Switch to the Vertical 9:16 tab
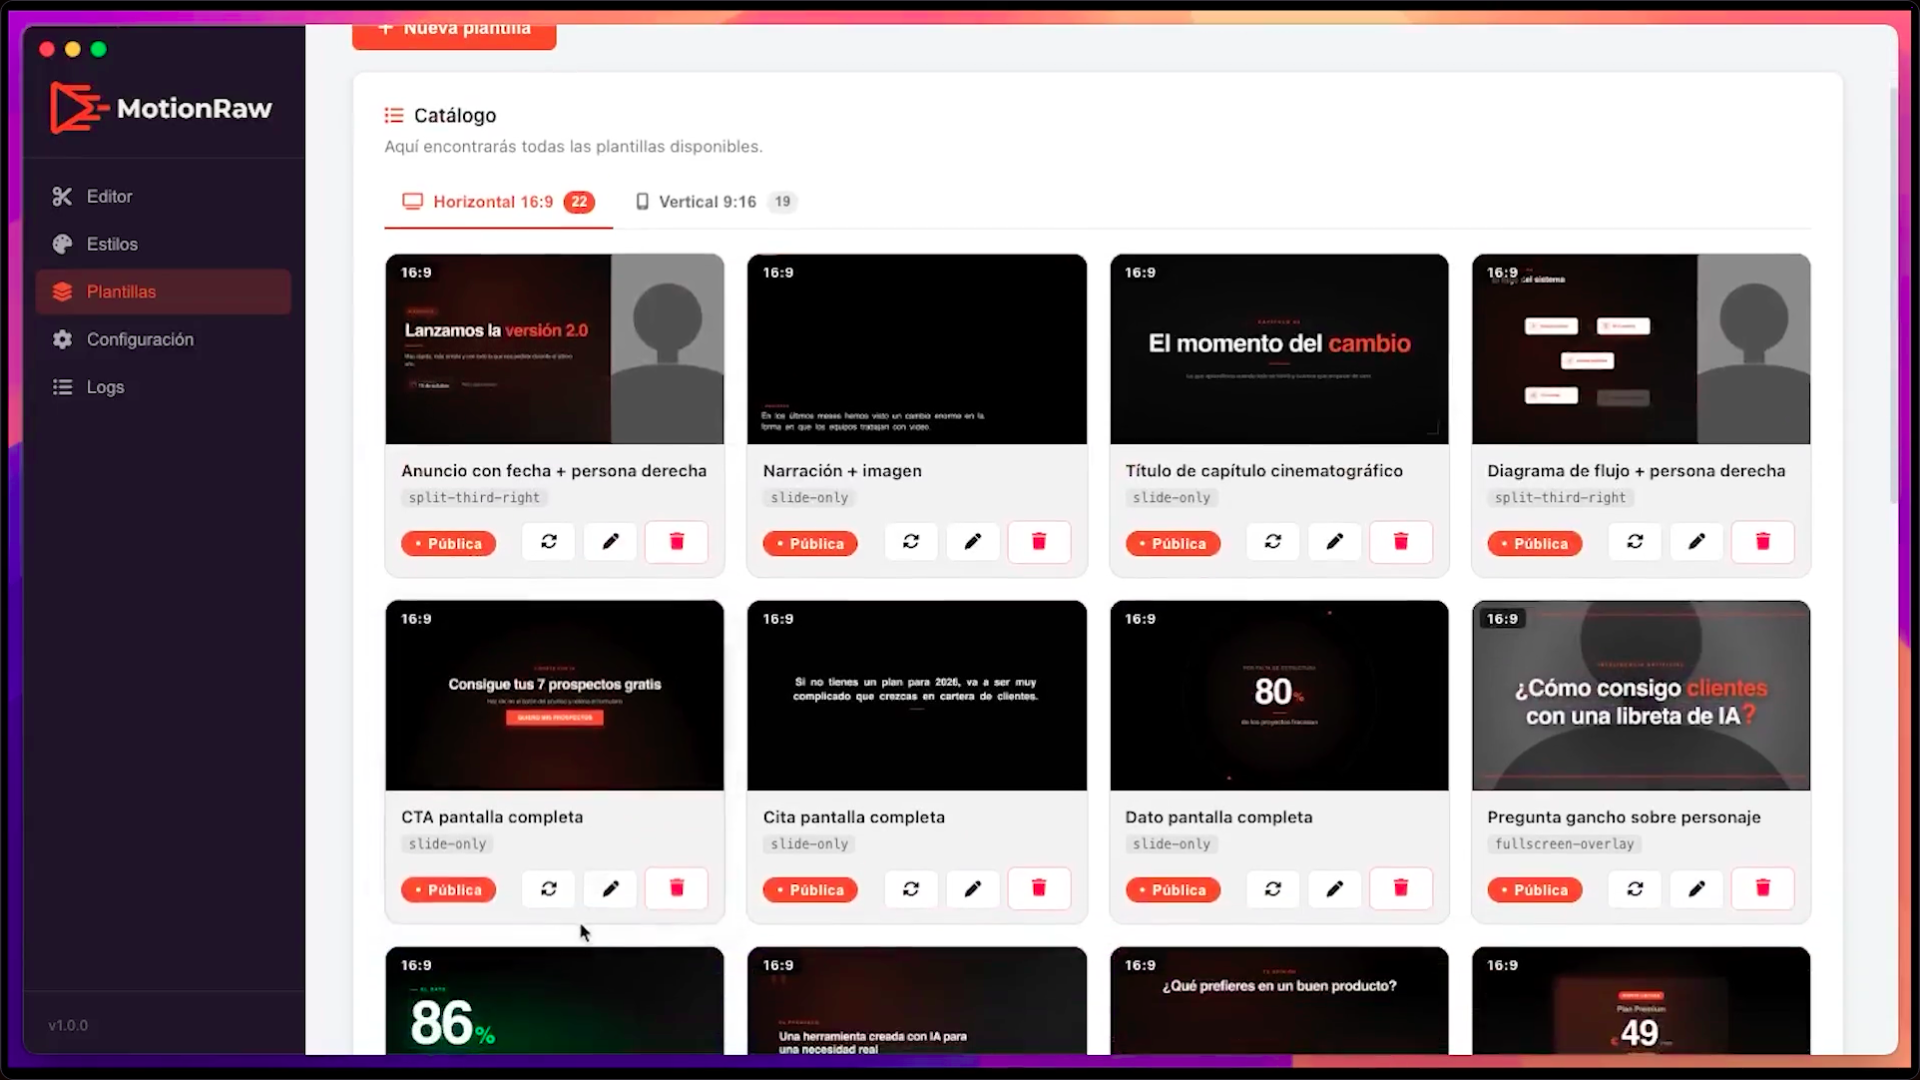Viewport: 1920px width, 1080px height. [x=715, y=202]
